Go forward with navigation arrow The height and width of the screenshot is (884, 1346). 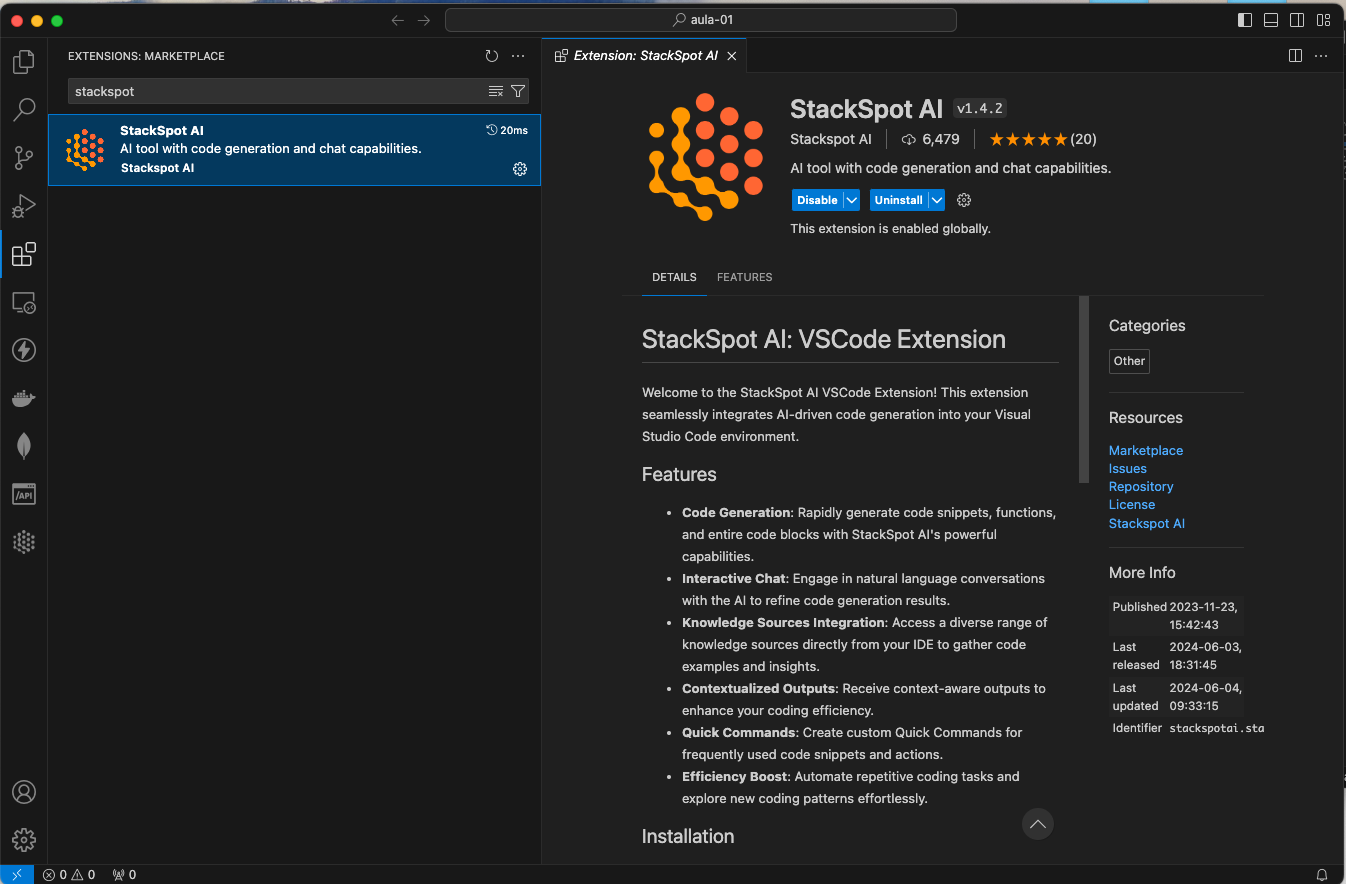pyautogui.click(x=424, y=20)
